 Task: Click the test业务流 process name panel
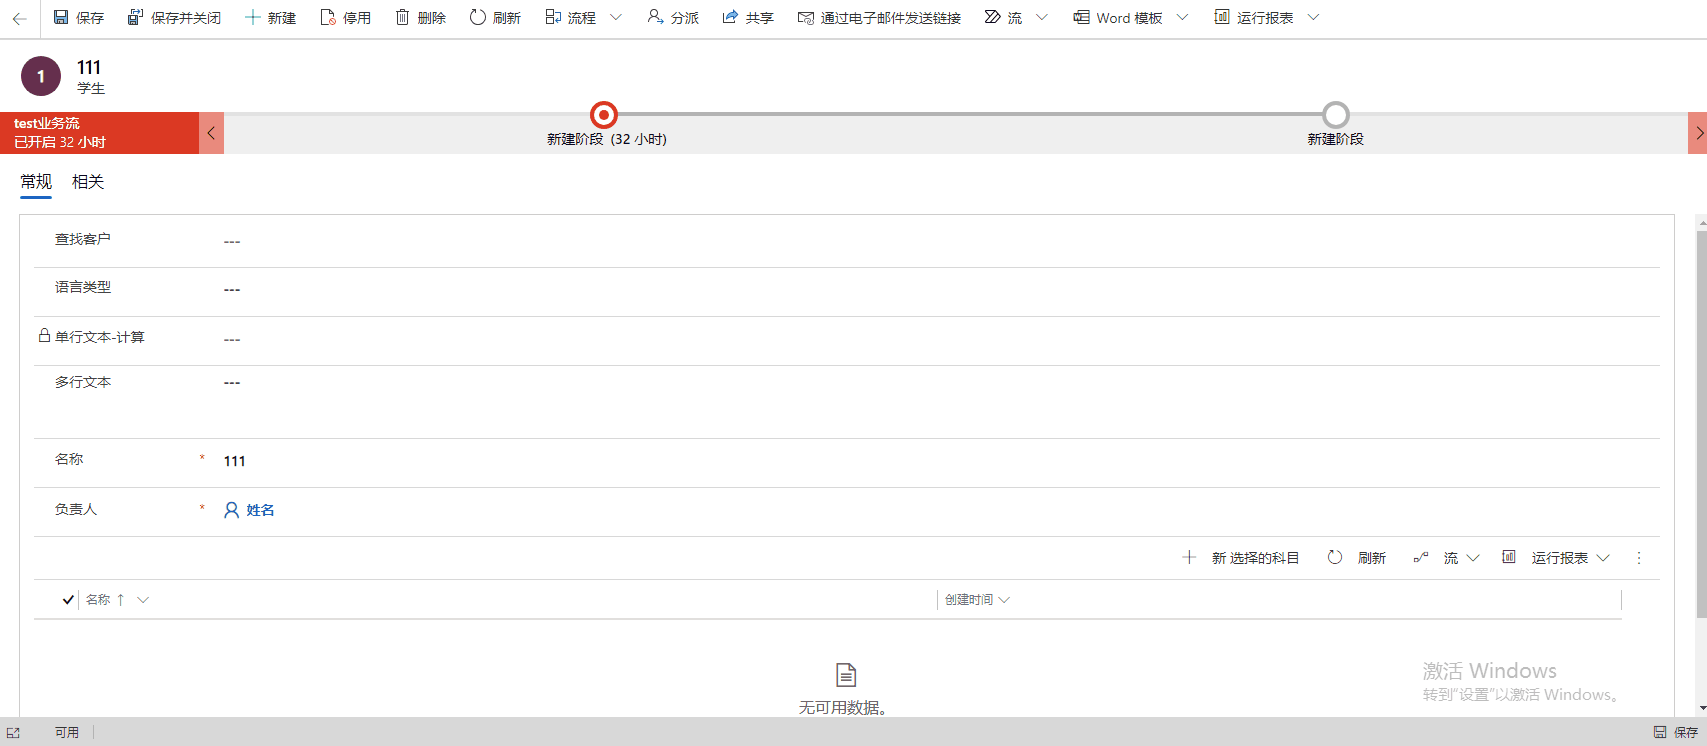tap(99, 133)
